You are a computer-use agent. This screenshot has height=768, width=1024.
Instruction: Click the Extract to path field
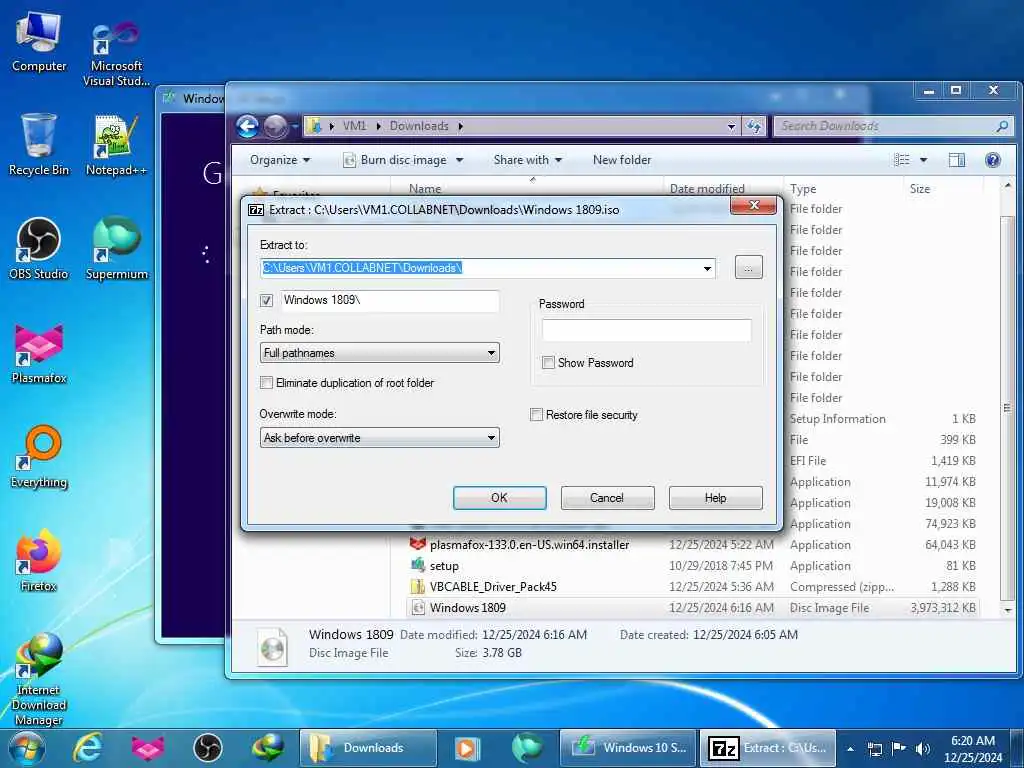click(480, 268)
